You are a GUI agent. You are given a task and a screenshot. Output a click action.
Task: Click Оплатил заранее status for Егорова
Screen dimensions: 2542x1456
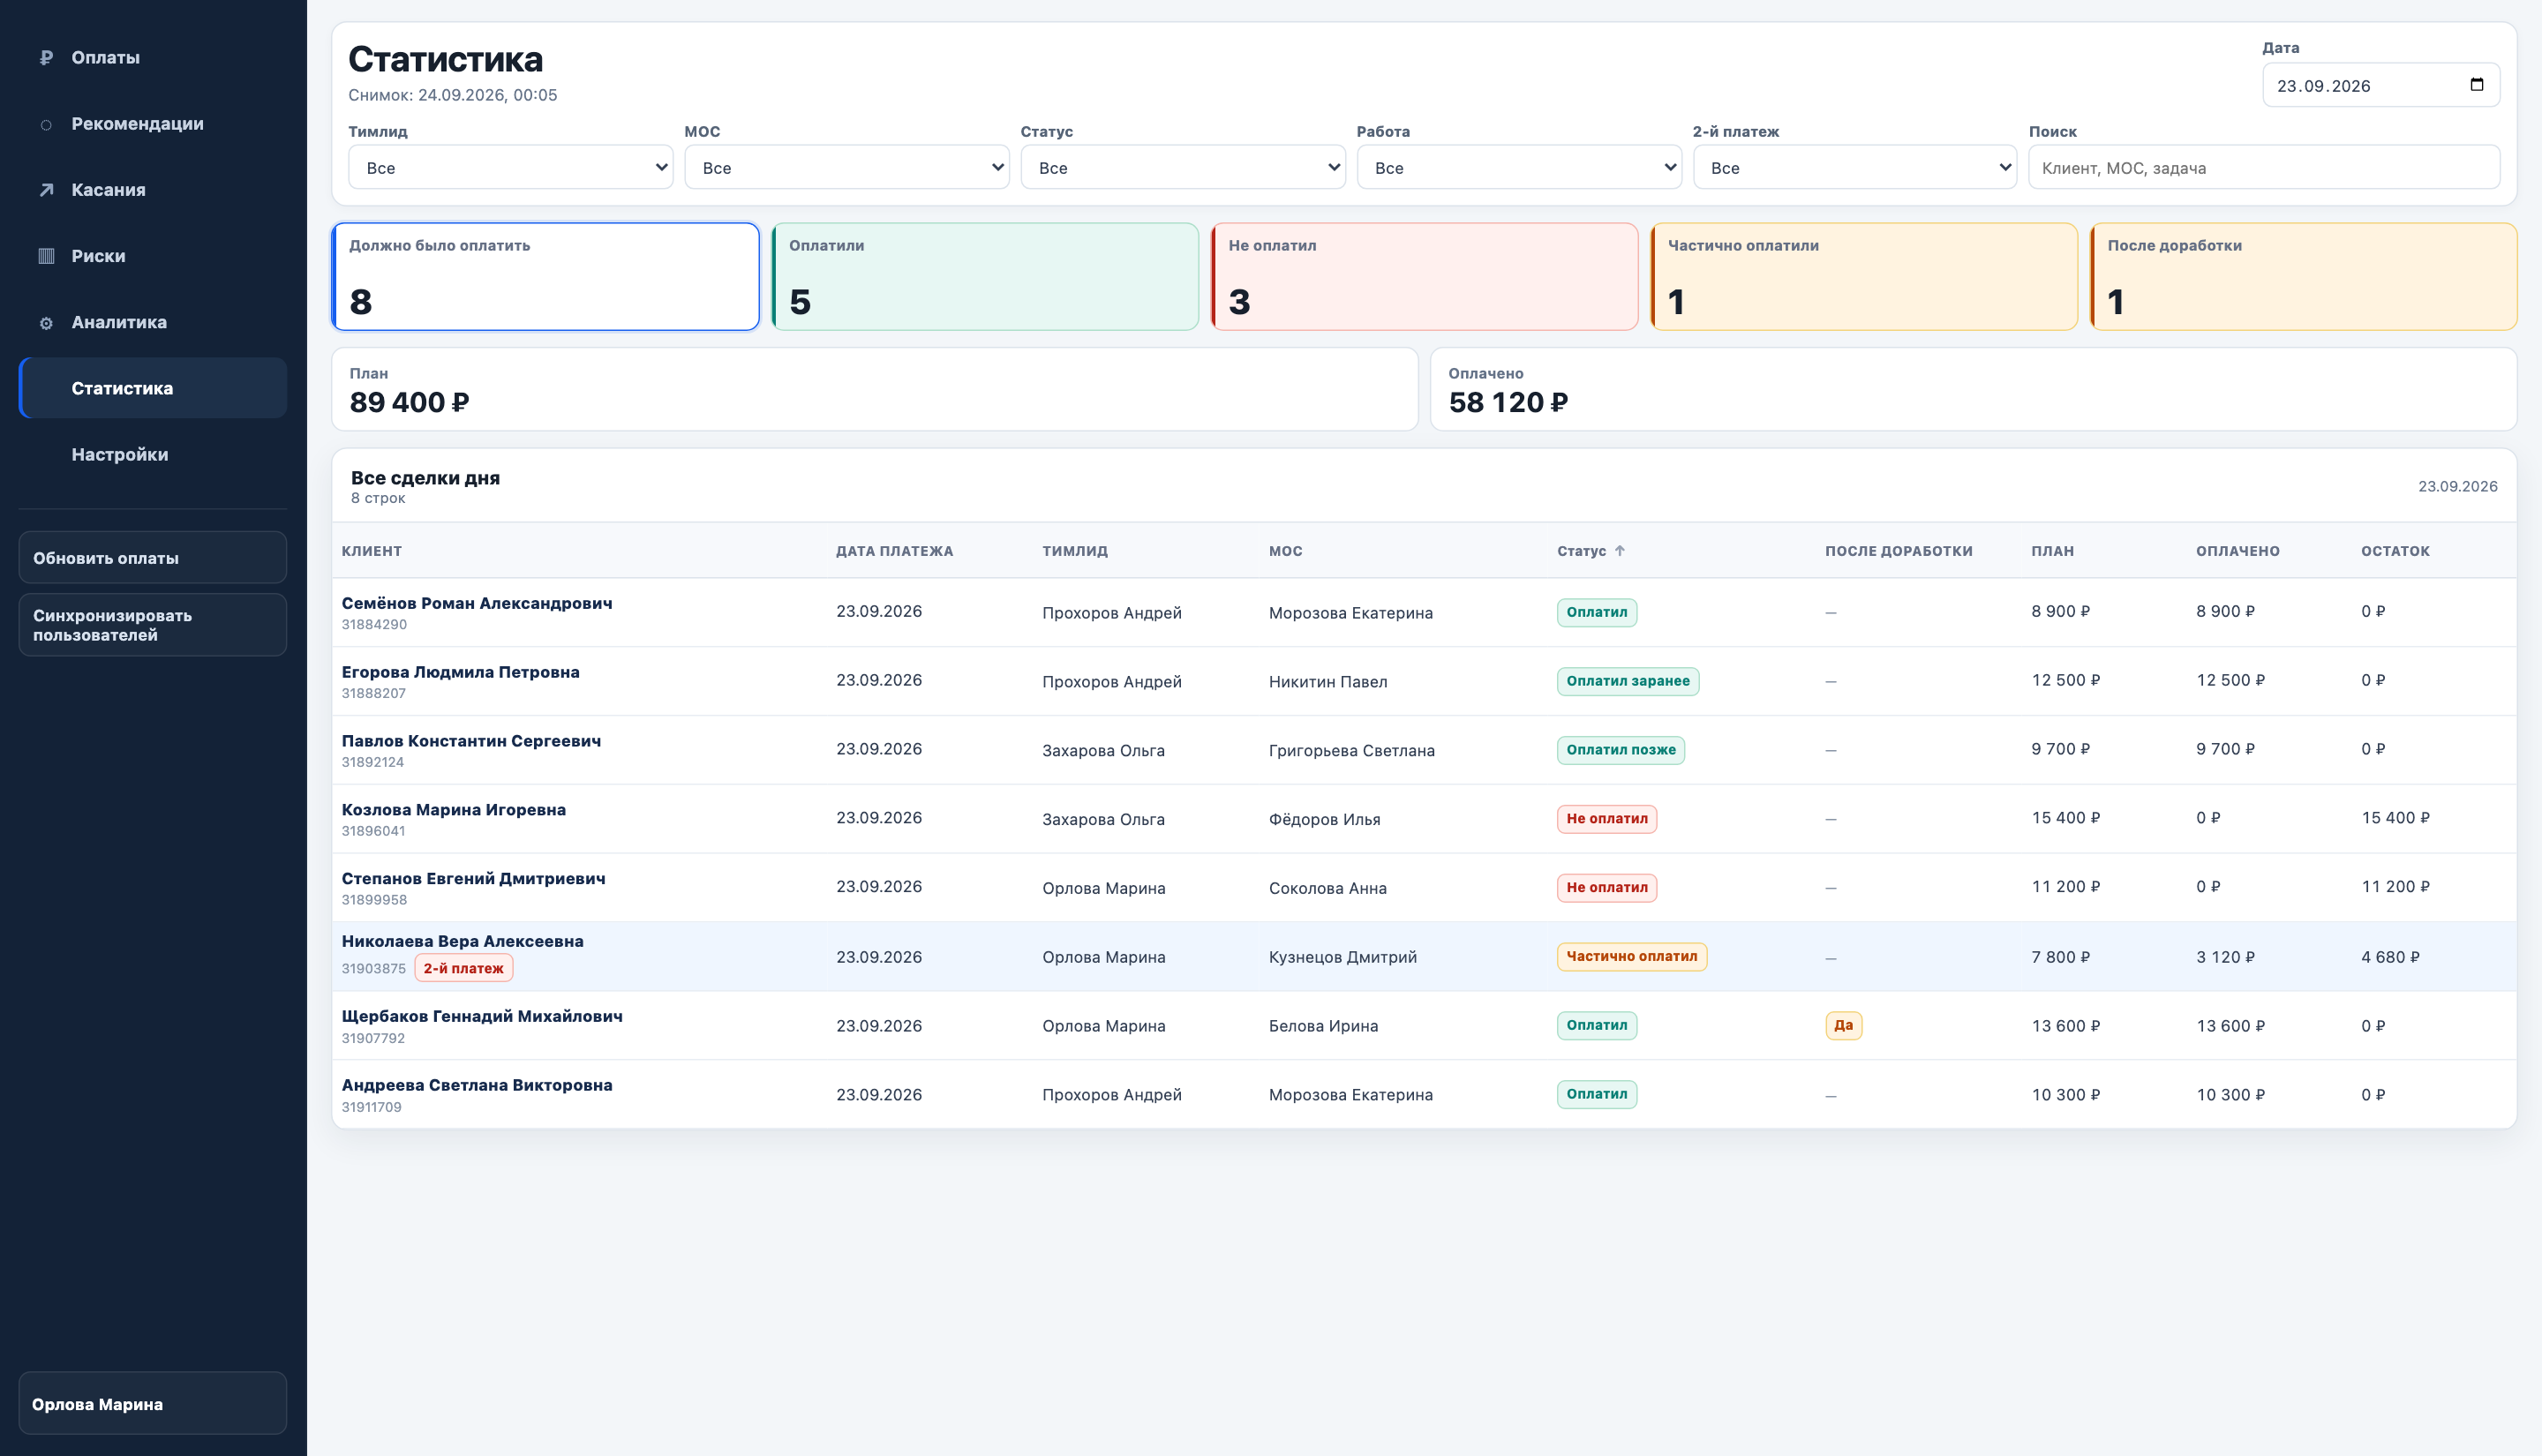click(x=1627, y=681)
